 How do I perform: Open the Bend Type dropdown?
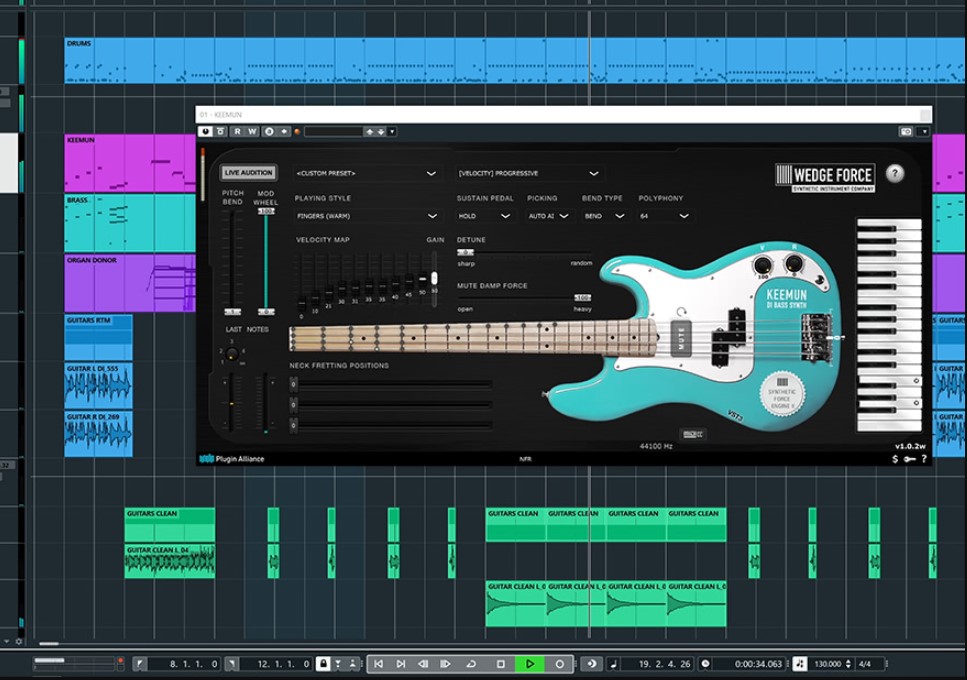604,216
